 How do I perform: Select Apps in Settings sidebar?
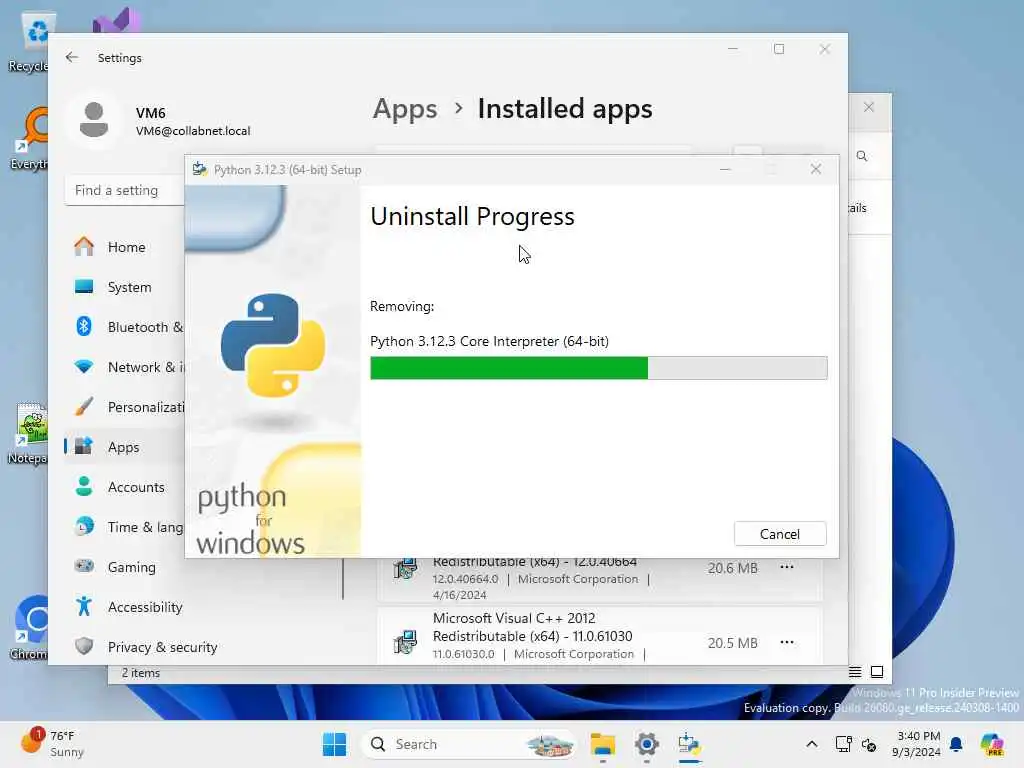(125, 447)
